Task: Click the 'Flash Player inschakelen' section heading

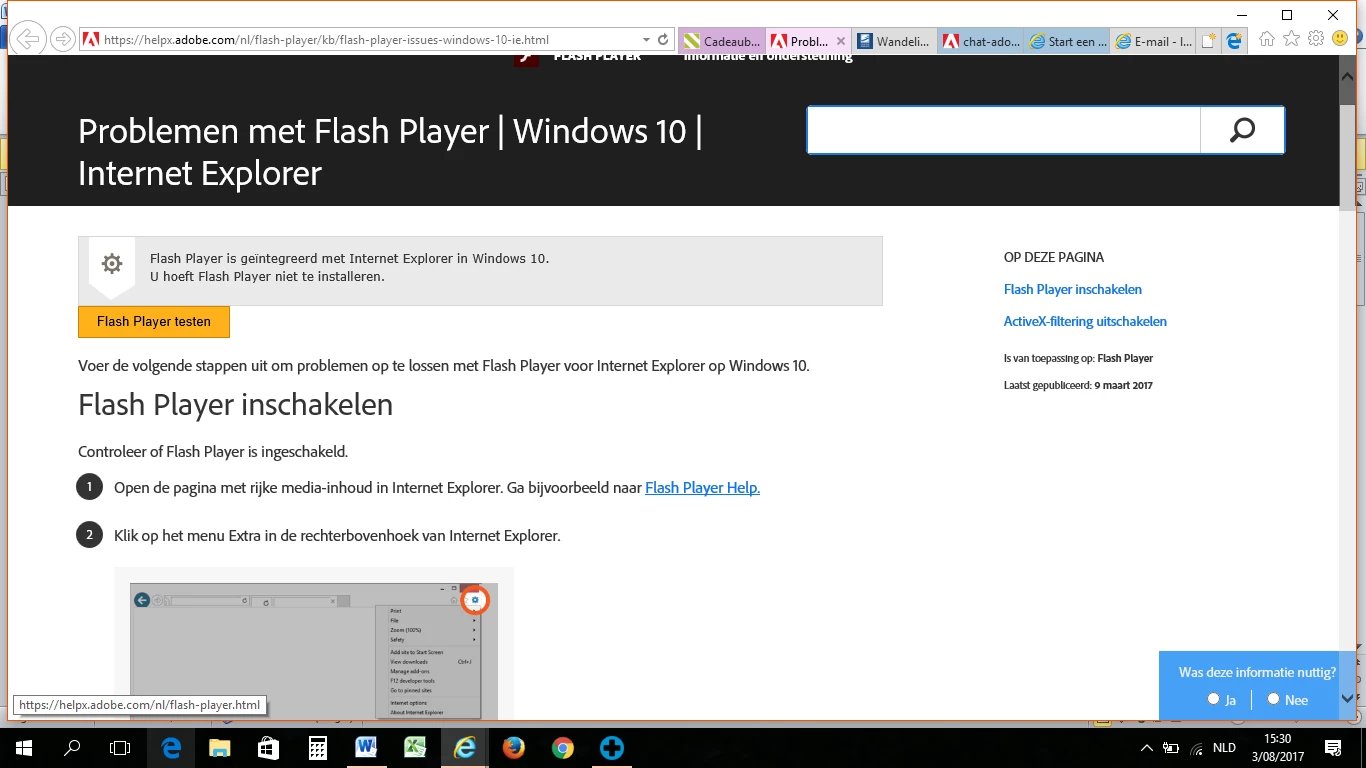Action: 235,405
